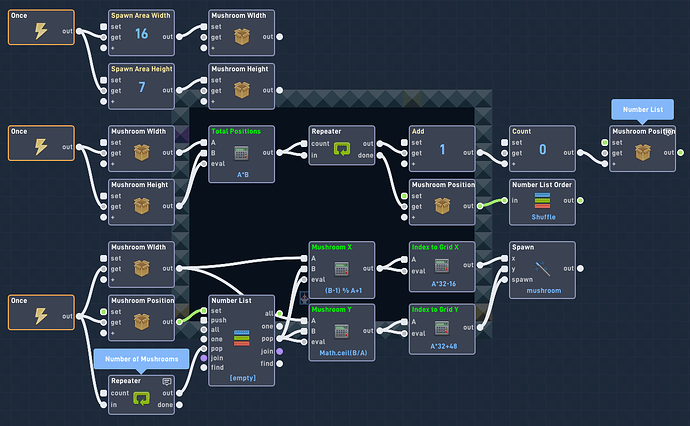
Task: Select the calculator icon in Total Positions node
Action: coord(241,153)
